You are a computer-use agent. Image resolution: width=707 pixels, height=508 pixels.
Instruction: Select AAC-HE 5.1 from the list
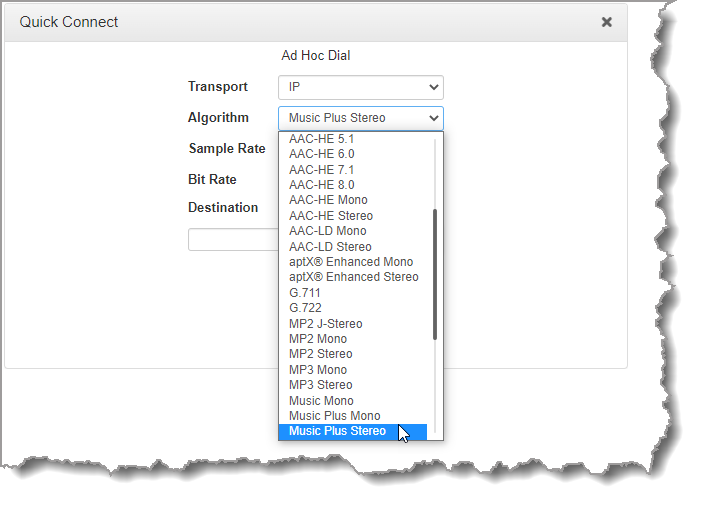(322, 139)
